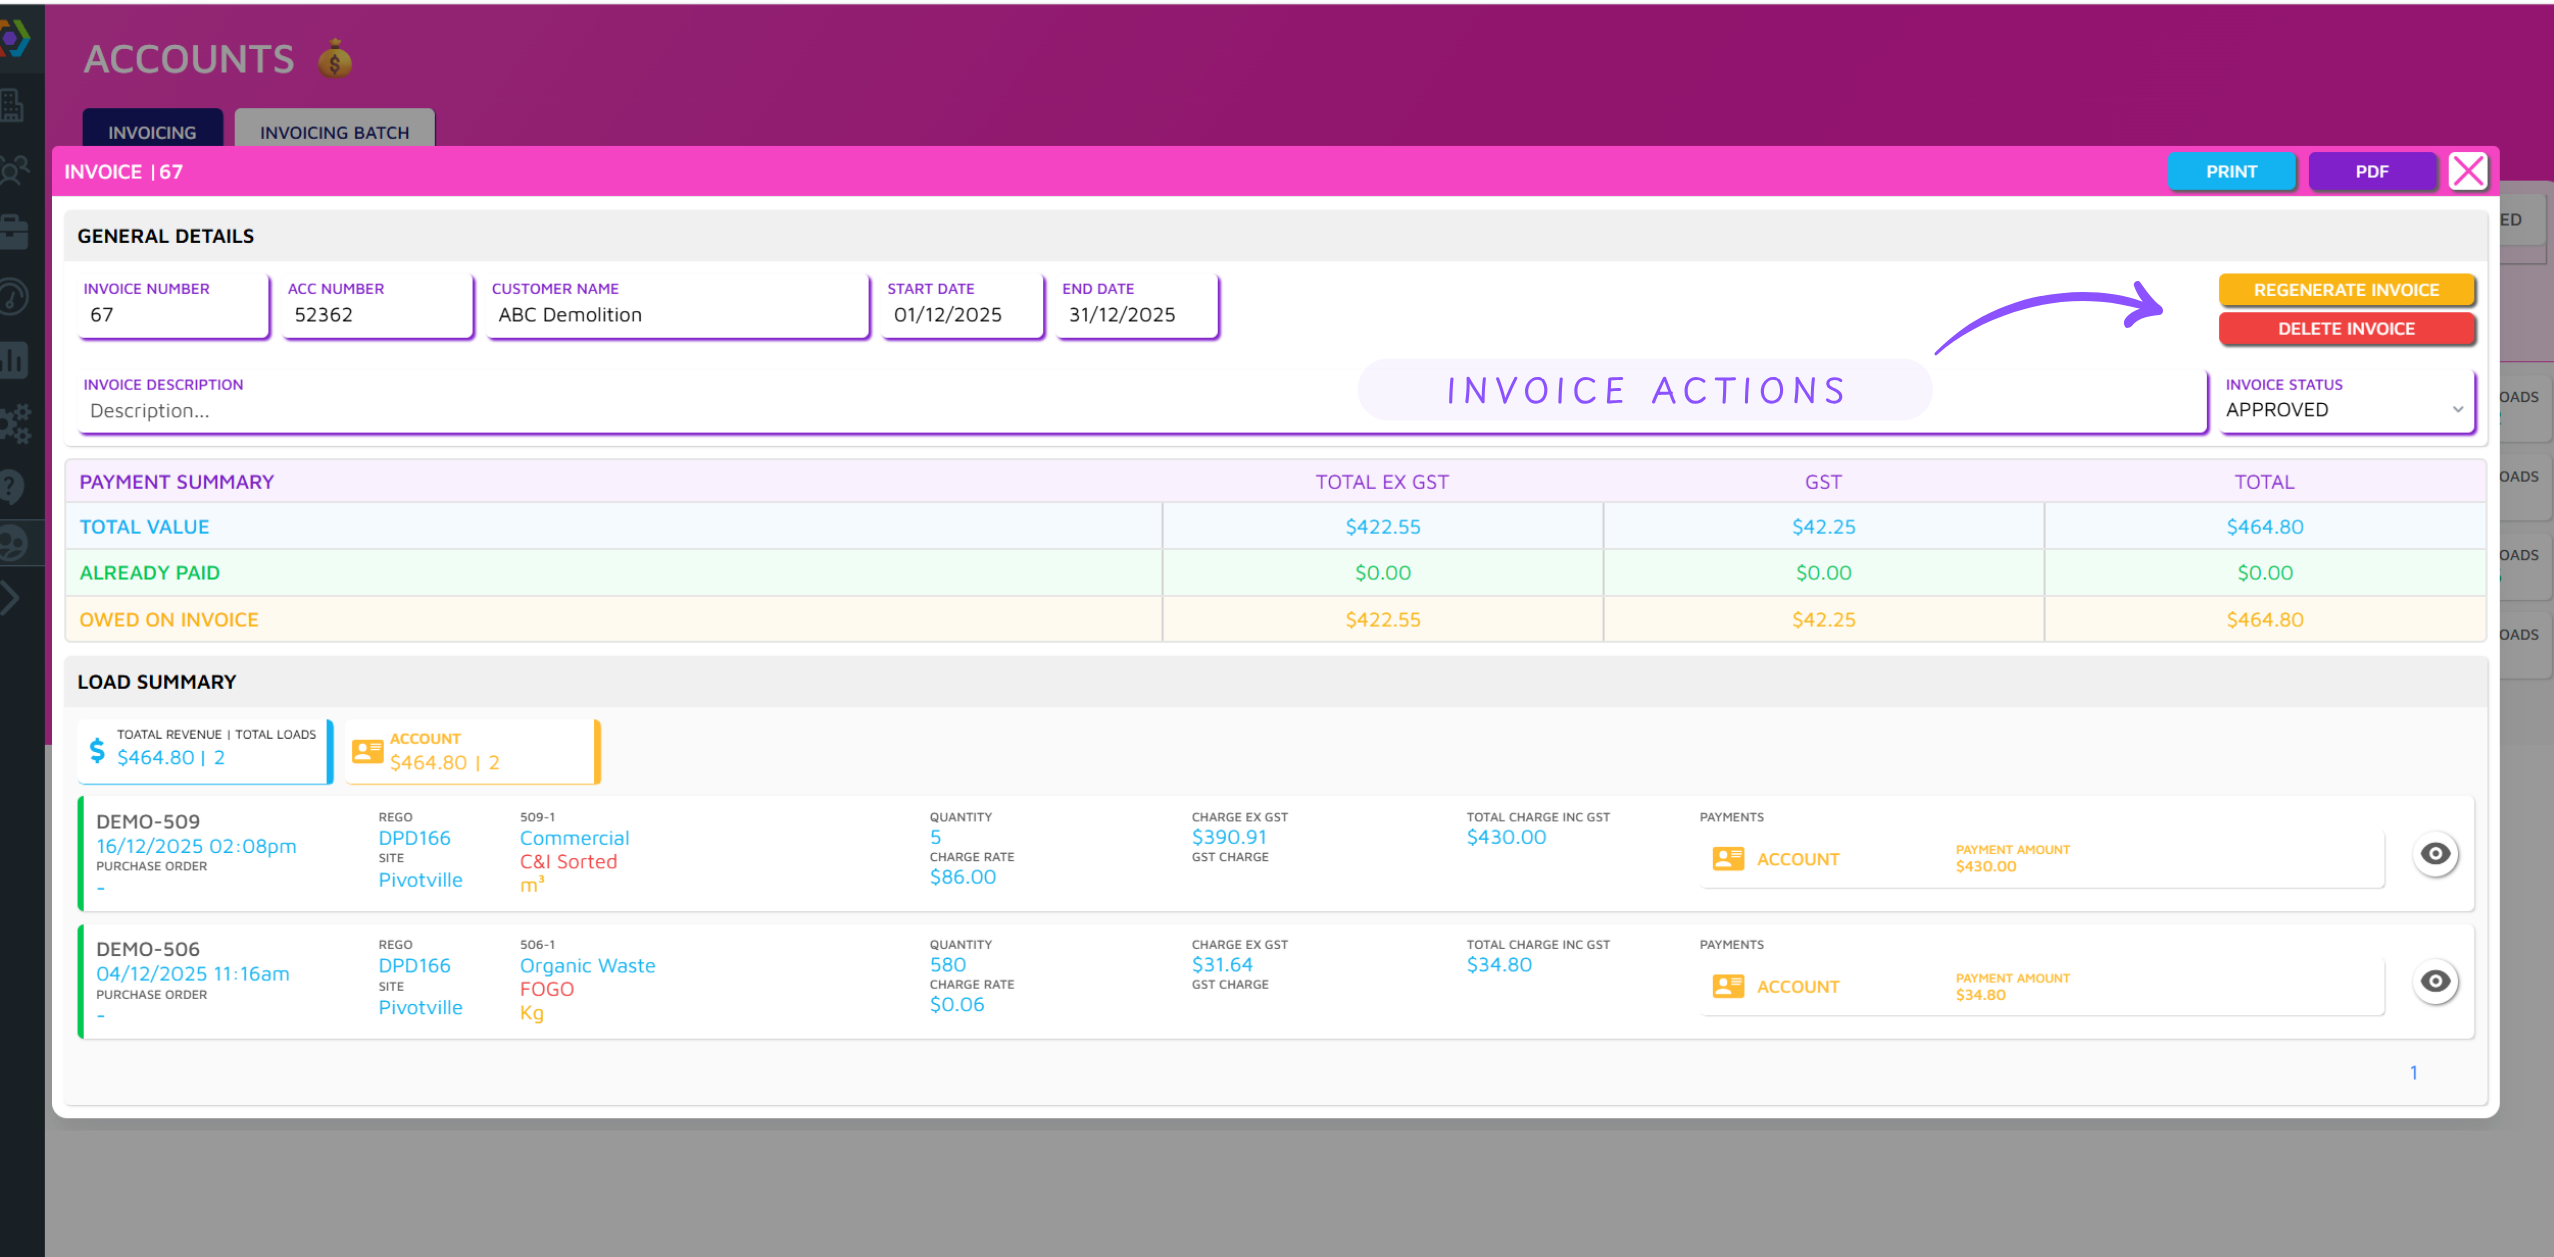Select the toolbox icon in the sidebar
Image resolution: width=2554 pixels, height=1257 pixels.
point(14,233)
